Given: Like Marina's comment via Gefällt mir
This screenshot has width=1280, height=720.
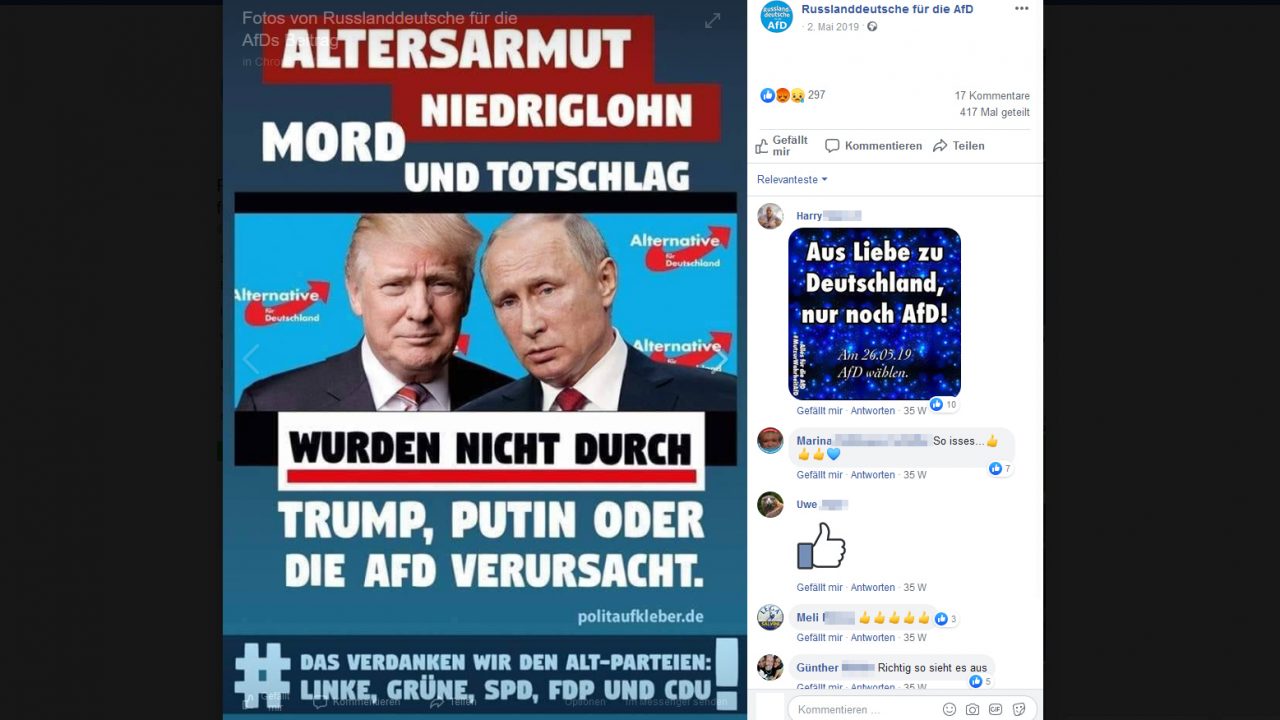Looking at the screenshot, I should point(819,475).
